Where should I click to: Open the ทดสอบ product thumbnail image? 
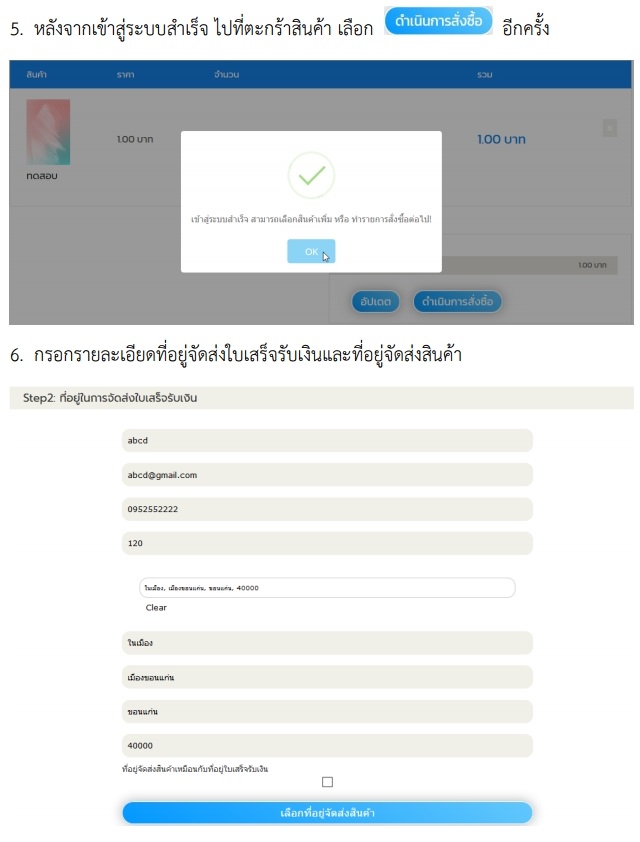48,132
